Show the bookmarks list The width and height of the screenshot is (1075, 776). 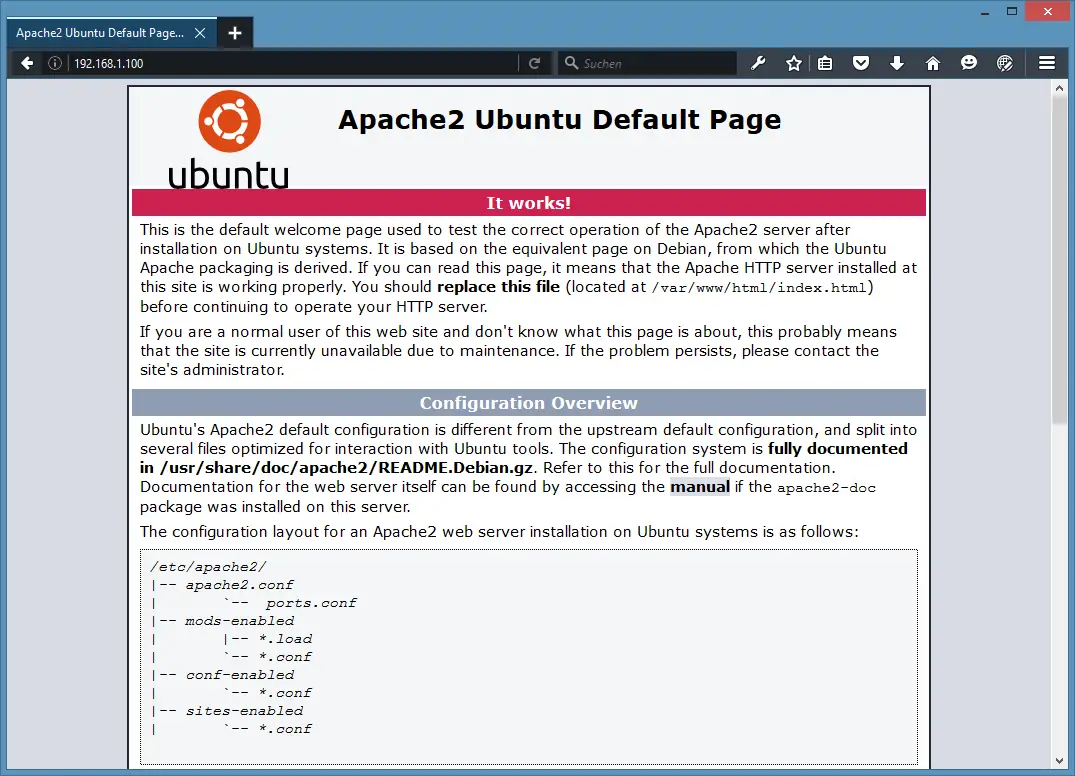[x=825, y=64]
